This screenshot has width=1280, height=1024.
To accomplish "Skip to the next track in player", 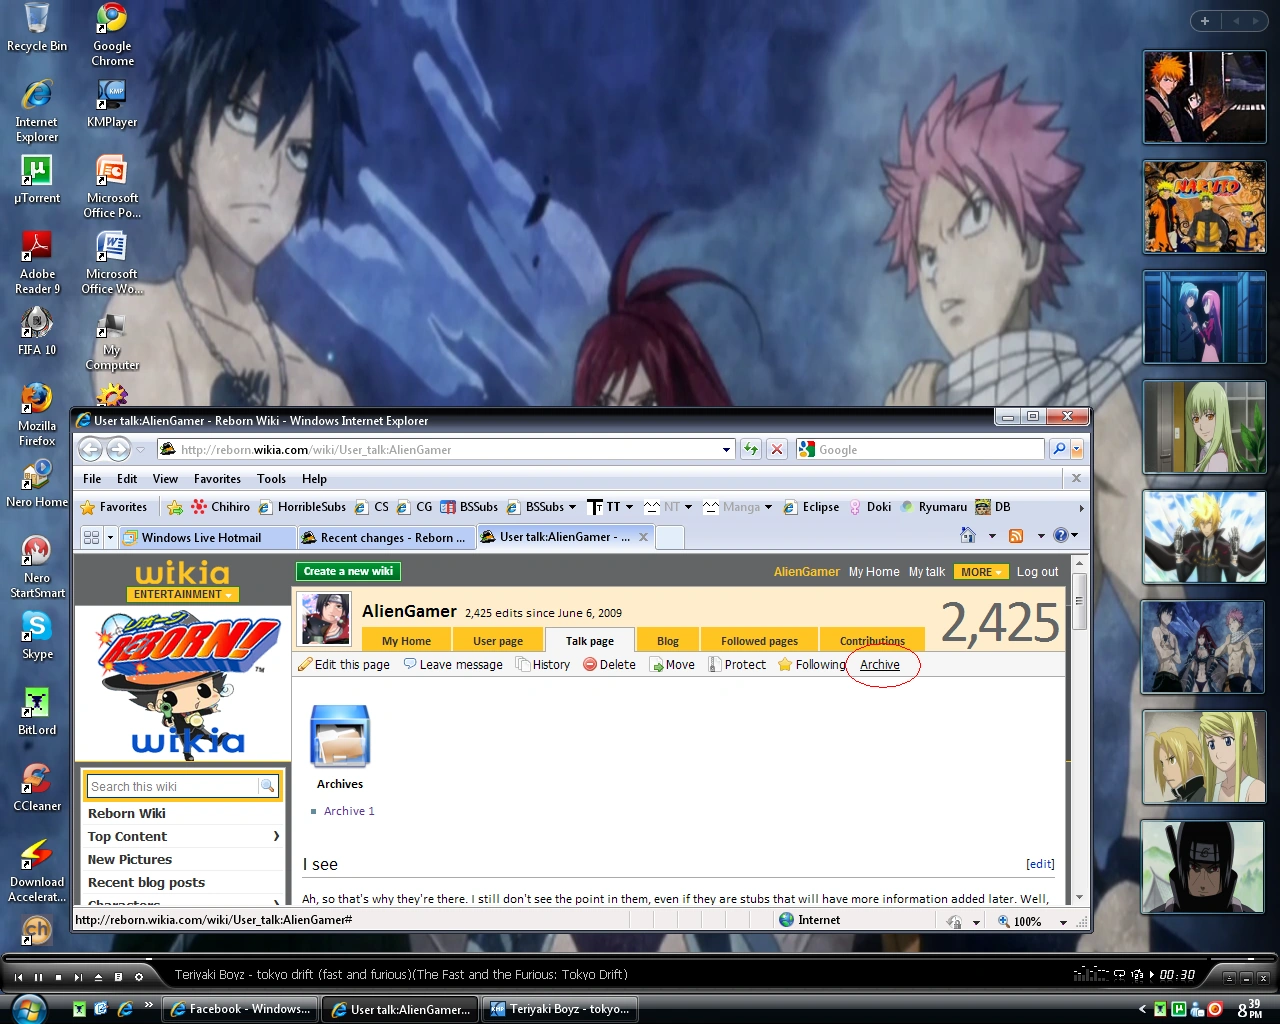I will coord(78,977).
